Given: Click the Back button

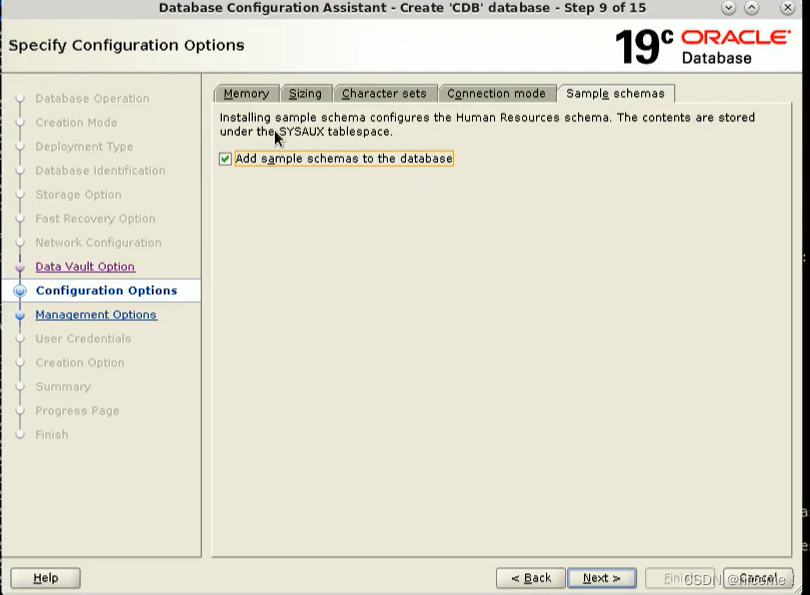Looking at the screenshot, I should point(530,577).
